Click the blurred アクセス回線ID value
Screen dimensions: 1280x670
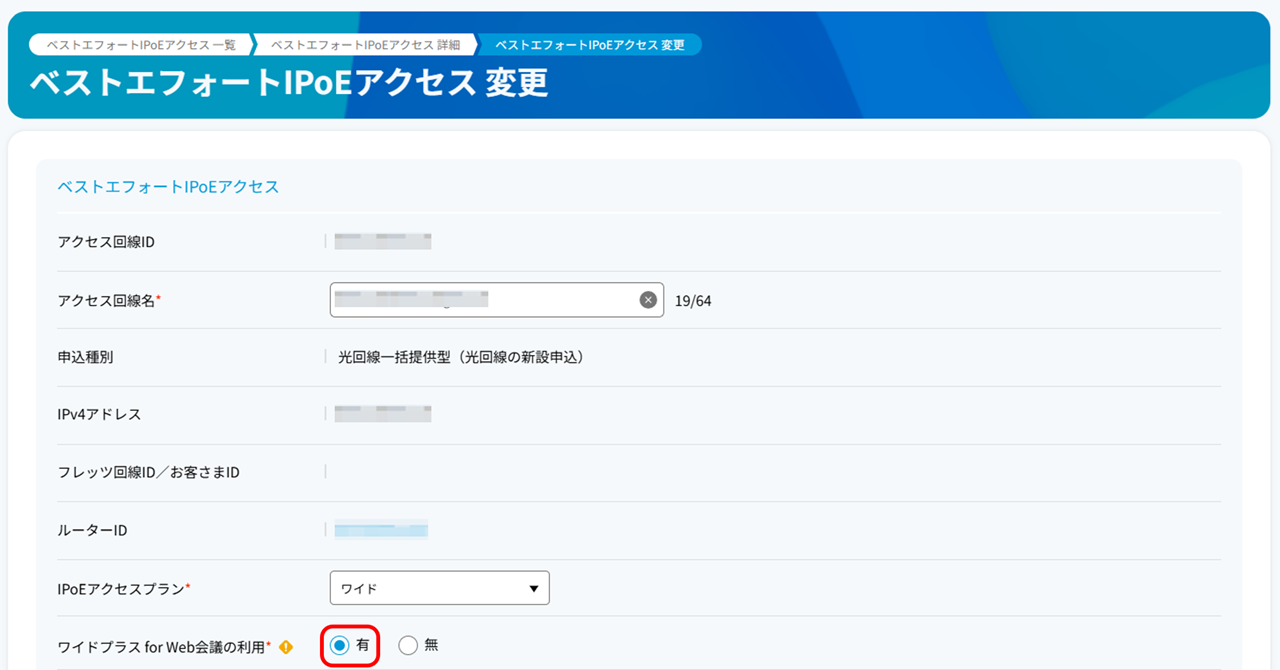point(383,241)
